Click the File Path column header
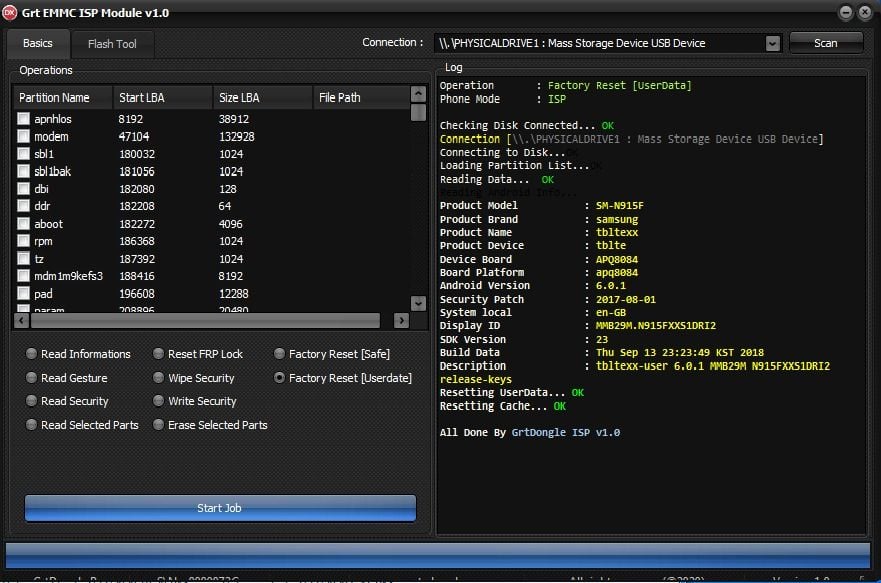The width and height of the screenshot is (881, 583). [362, 97]
